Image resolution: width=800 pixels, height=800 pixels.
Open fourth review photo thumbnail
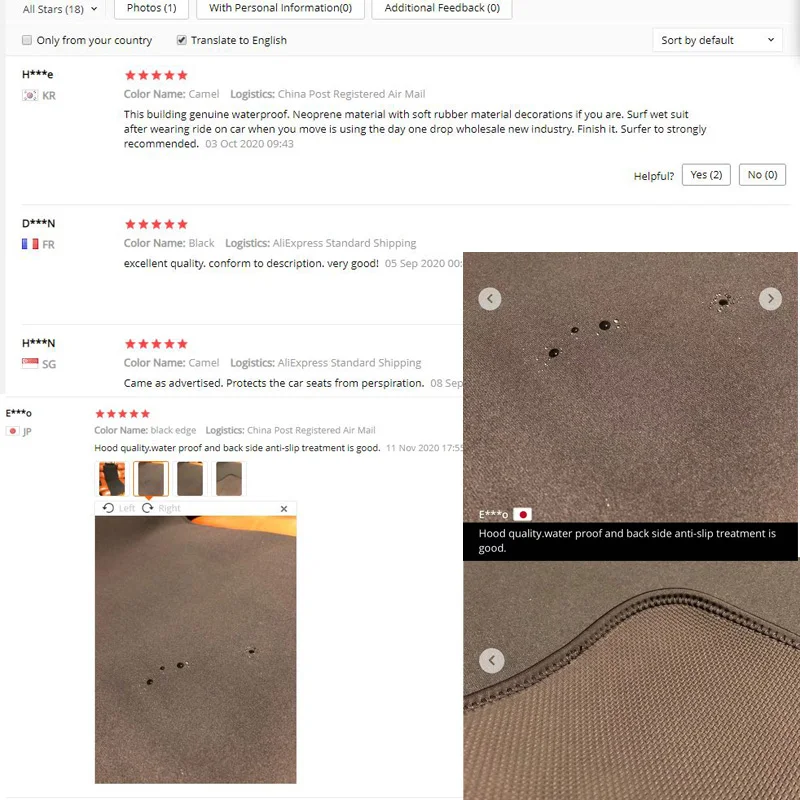(229, 479)
